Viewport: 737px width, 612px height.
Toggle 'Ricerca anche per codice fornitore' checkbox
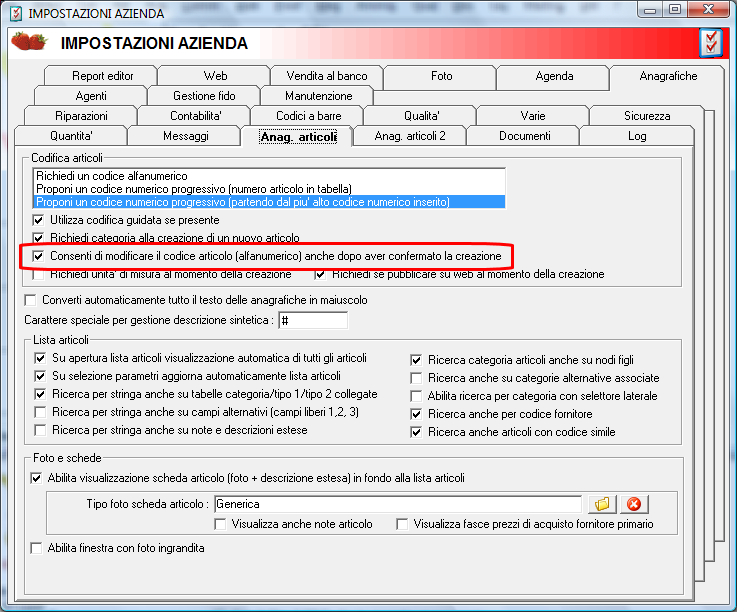tap(416, 415)
